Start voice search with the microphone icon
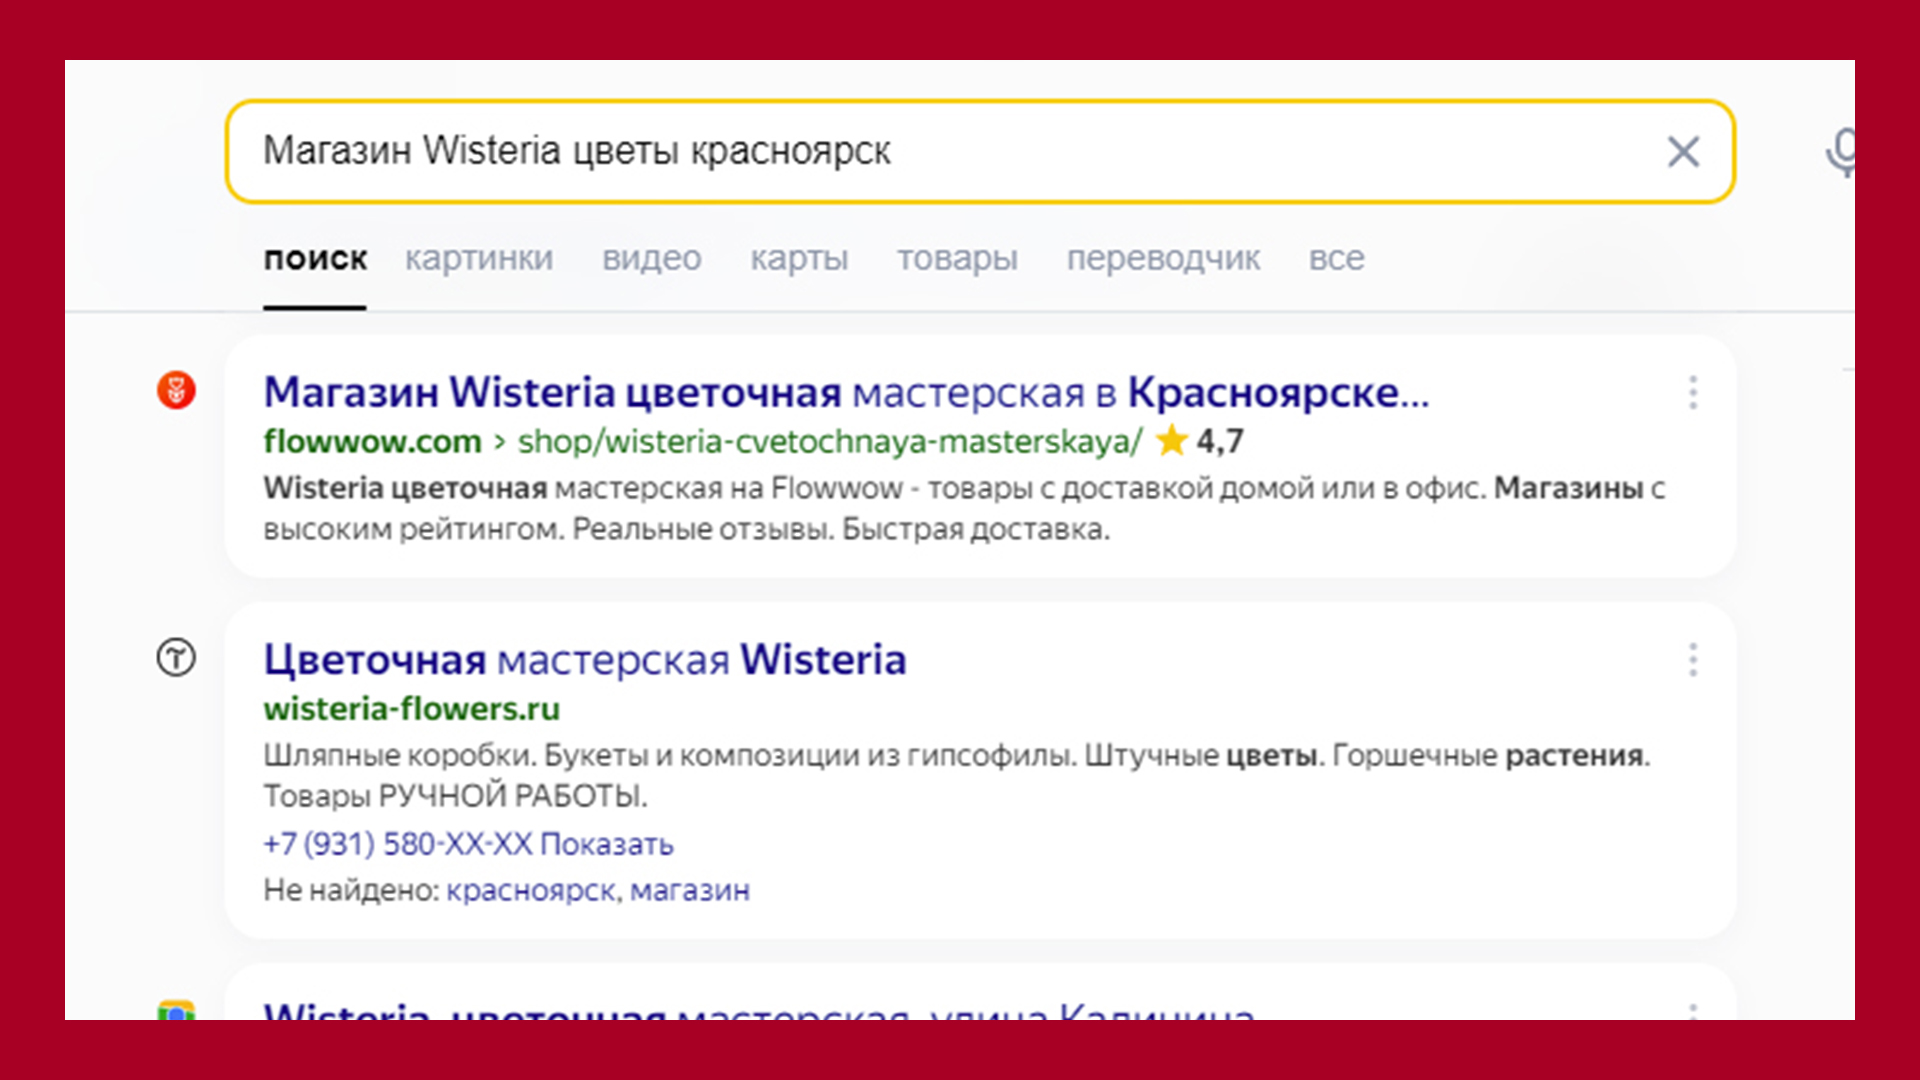Screen dimensions: 1920x1080 [x=1841, y=152]
